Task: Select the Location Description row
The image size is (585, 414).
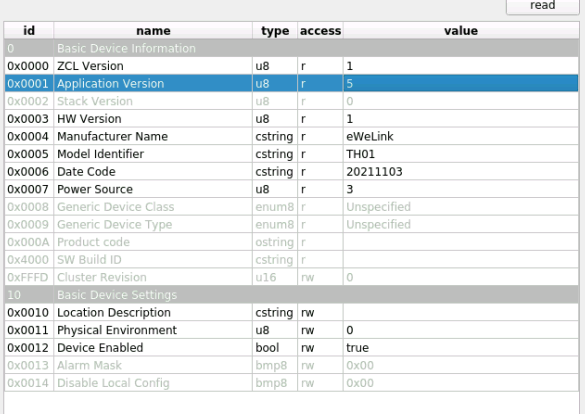Action: [291, 313]
